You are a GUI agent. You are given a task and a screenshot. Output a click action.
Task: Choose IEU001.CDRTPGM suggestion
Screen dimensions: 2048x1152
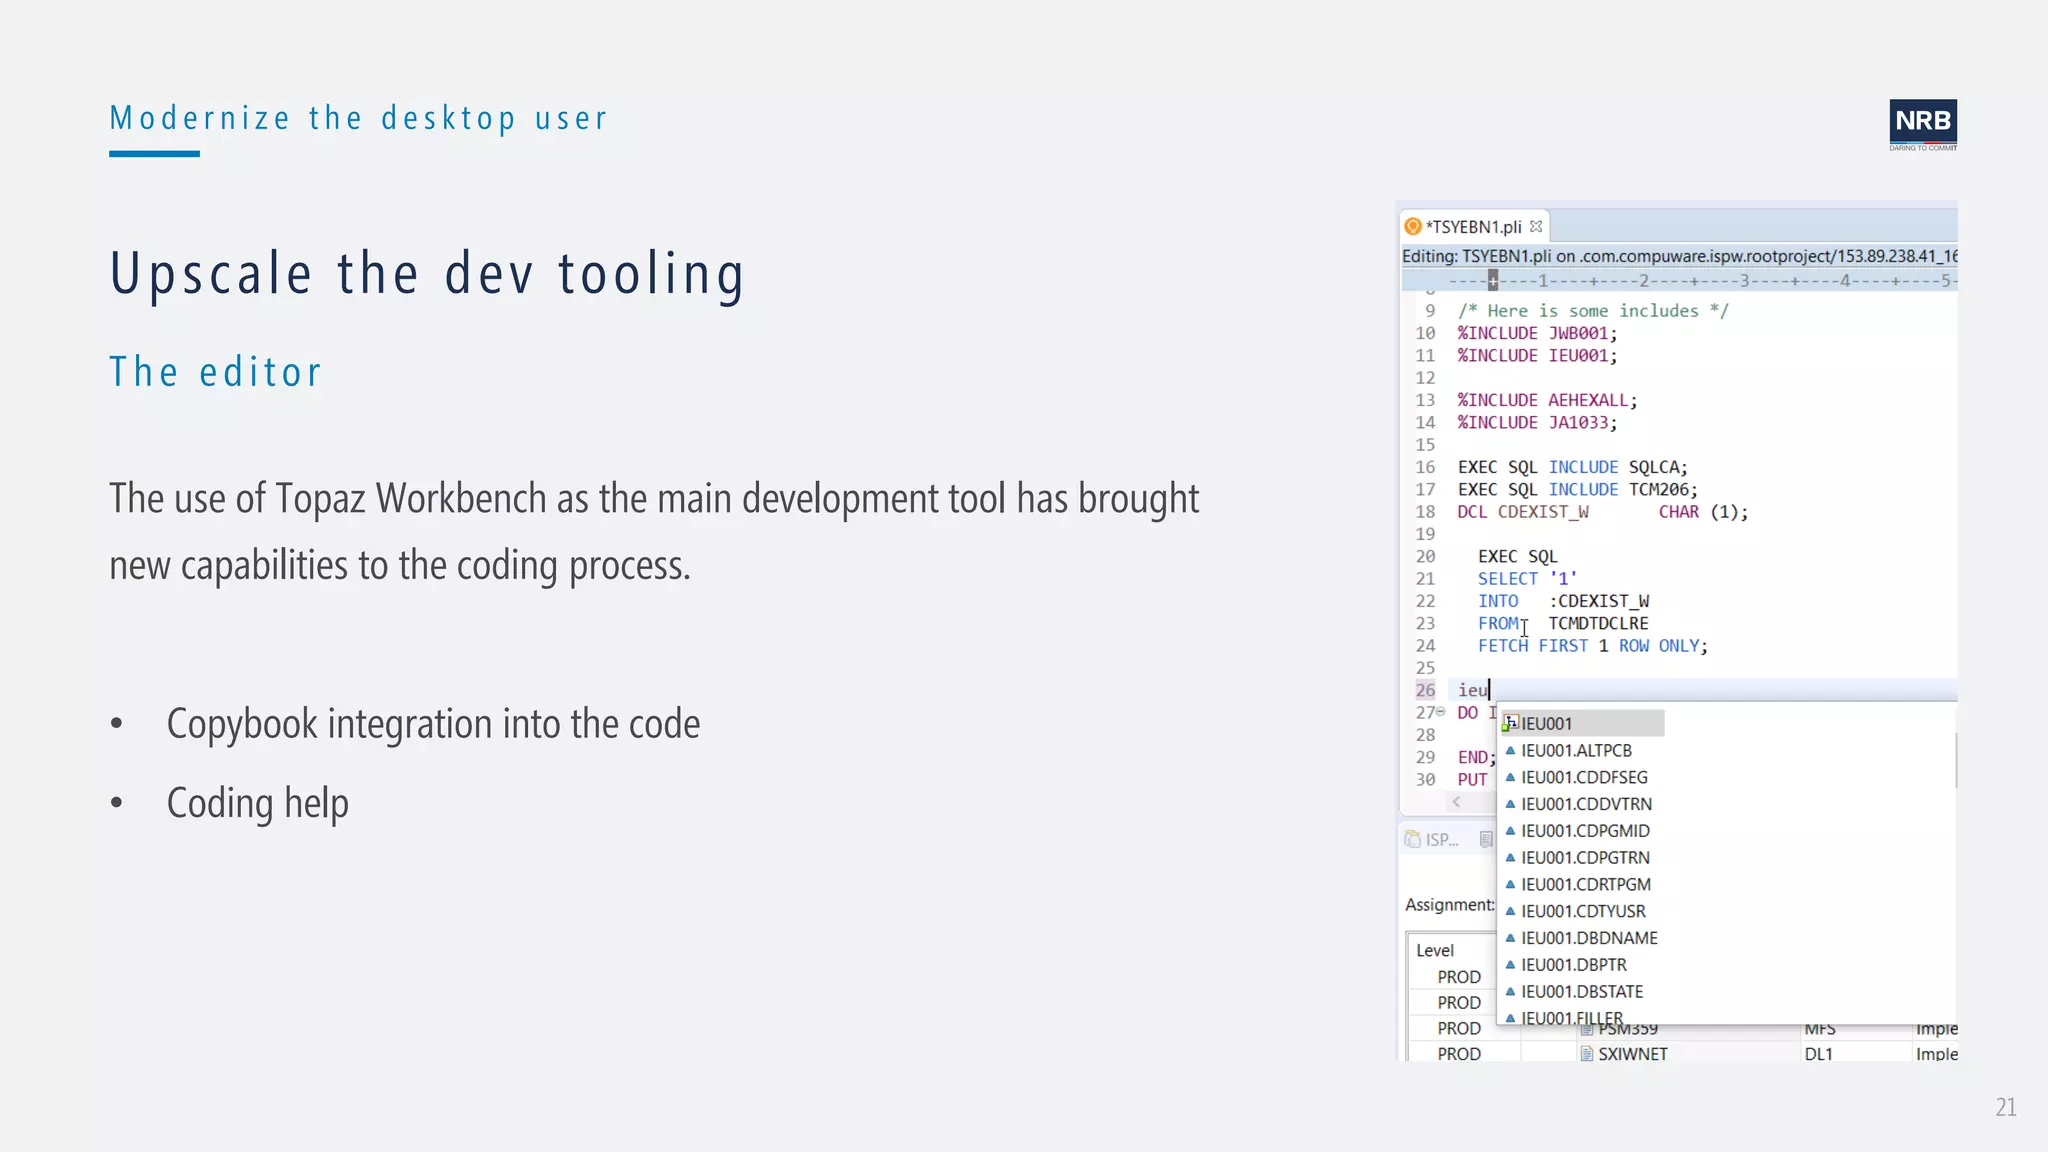coord(1578,885)
